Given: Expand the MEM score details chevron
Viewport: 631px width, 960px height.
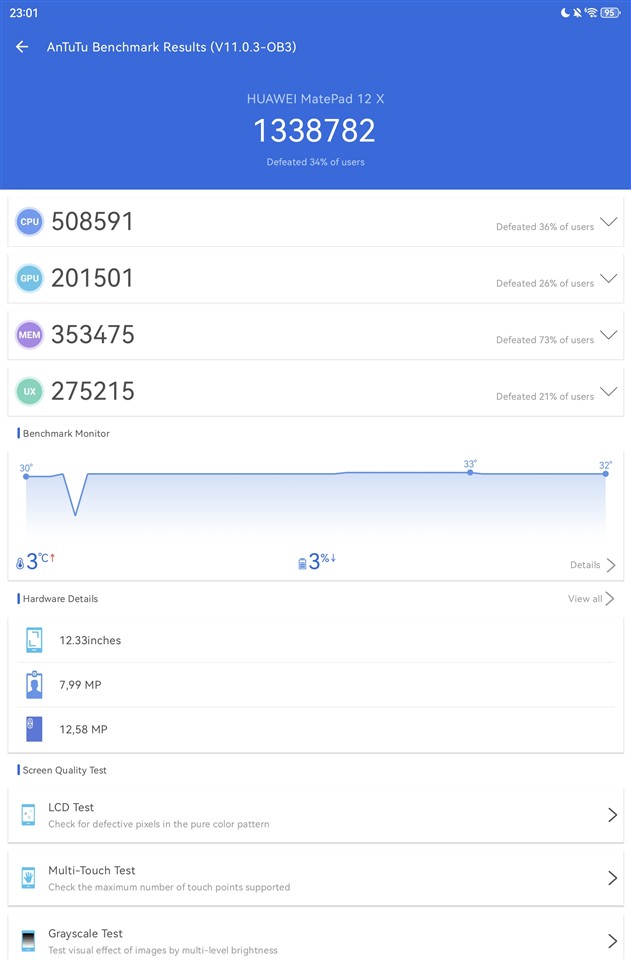Looking at the screenshot, I should tap(607, 335).
